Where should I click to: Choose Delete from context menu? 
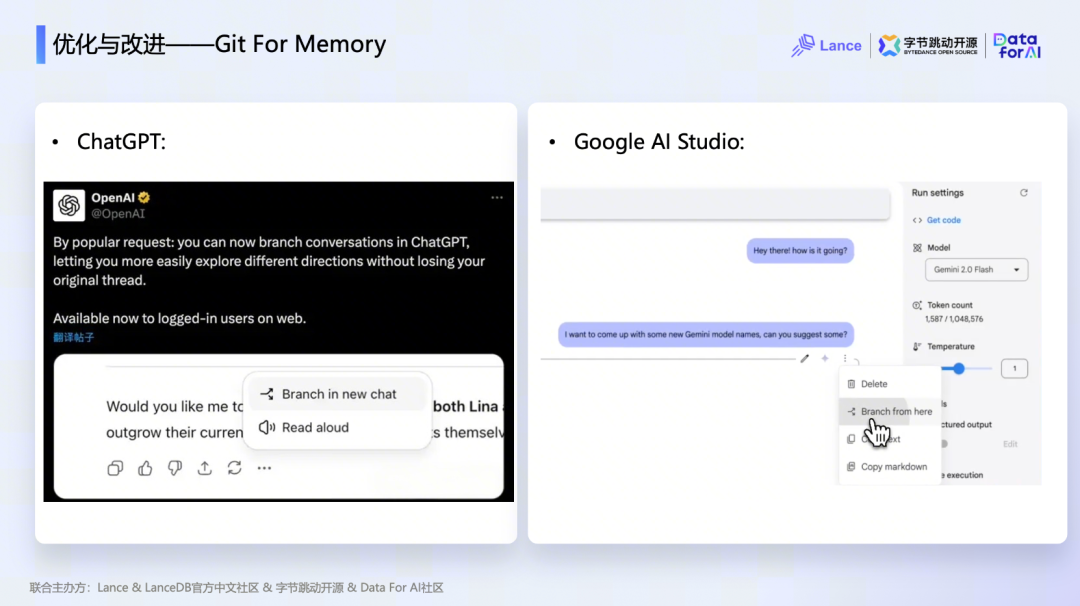(x=889, y=384)
